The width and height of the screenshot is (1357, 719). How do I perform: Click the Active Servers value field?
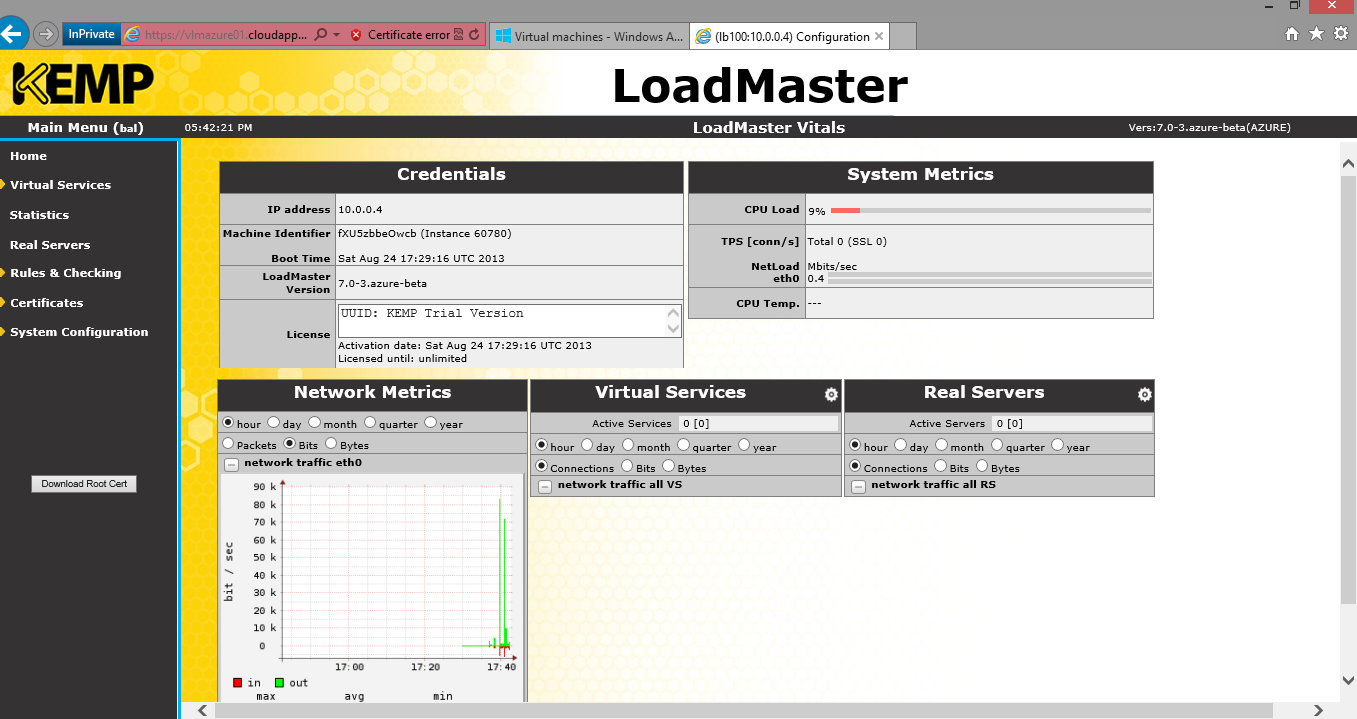click(1072, 424)
